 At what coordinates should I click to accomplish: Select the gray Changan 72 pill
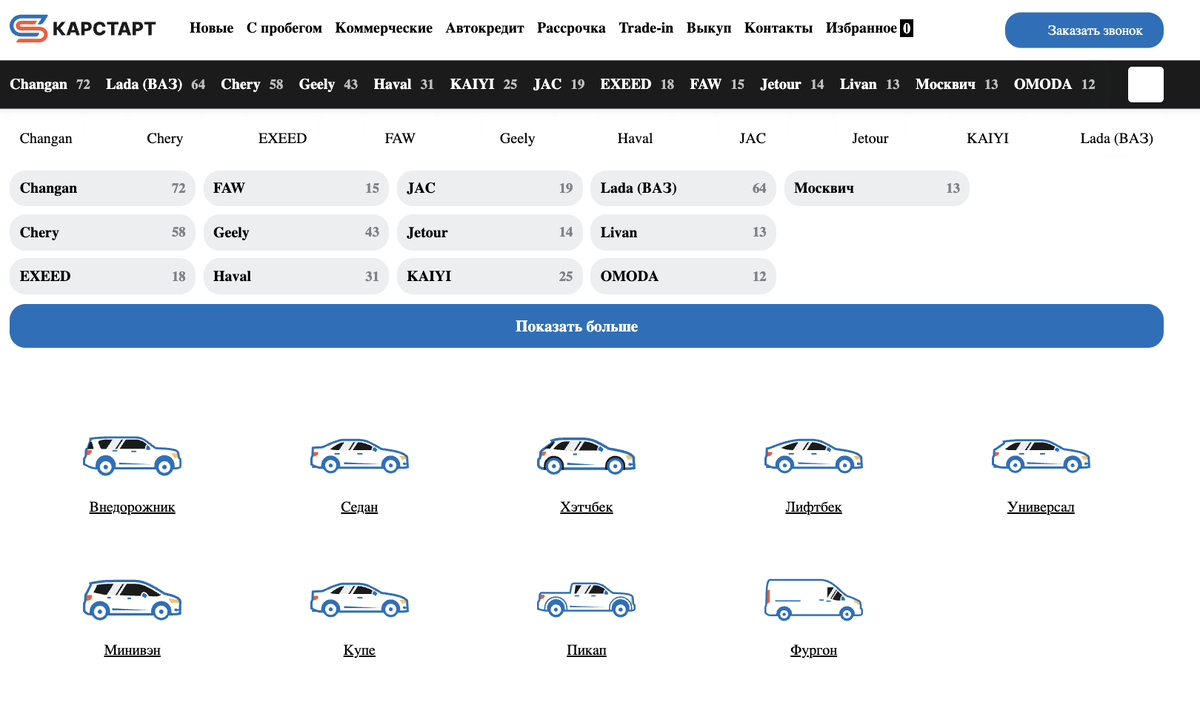tap(103, 188)
